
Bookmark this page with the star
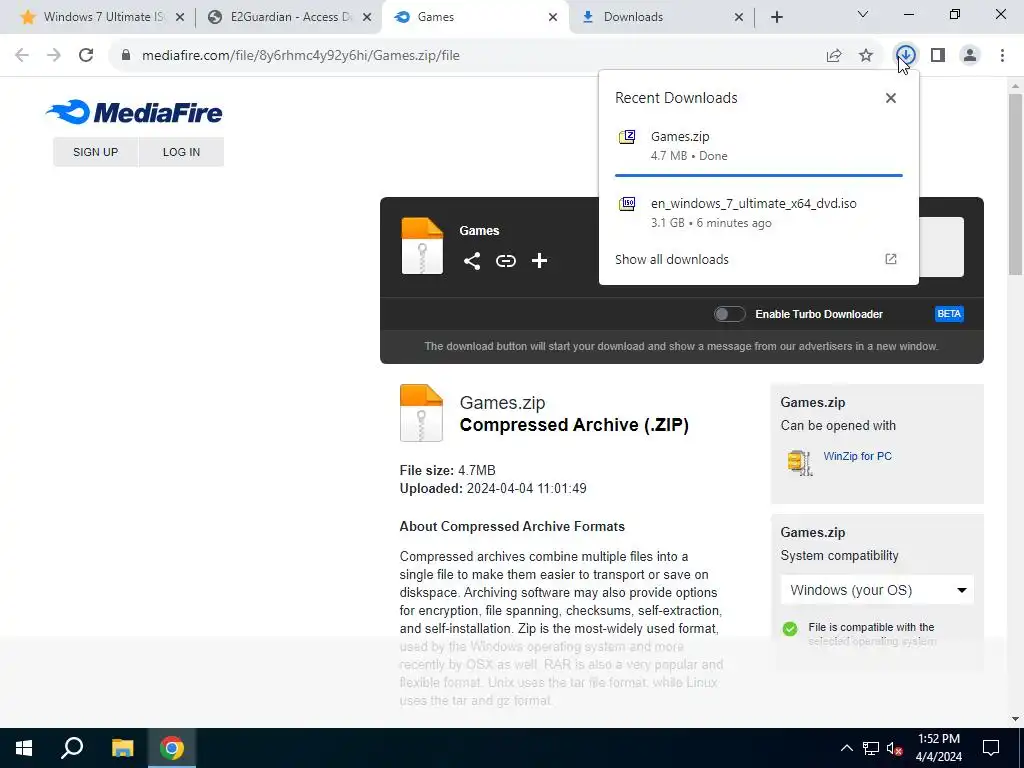pyautogui.click(x=866, y=56)
